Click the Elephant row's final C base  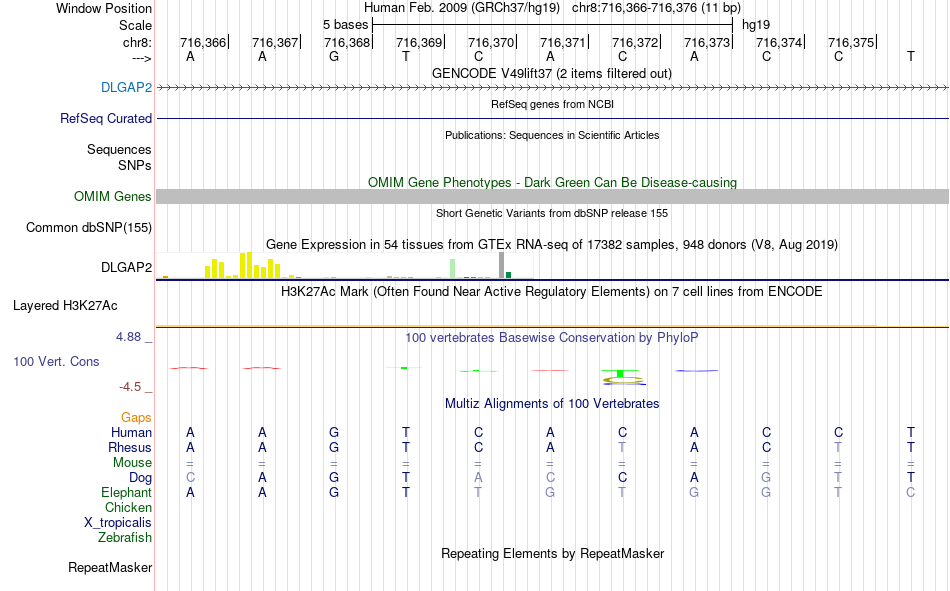911,492
